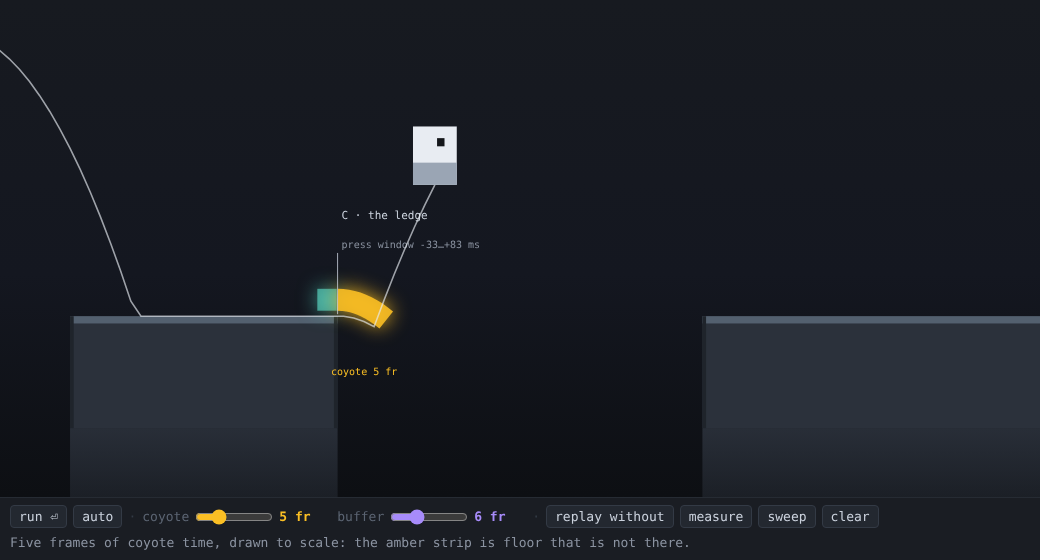Screen dimensions: 1040x560
Task: Click the white player character square
Action: 435,155
